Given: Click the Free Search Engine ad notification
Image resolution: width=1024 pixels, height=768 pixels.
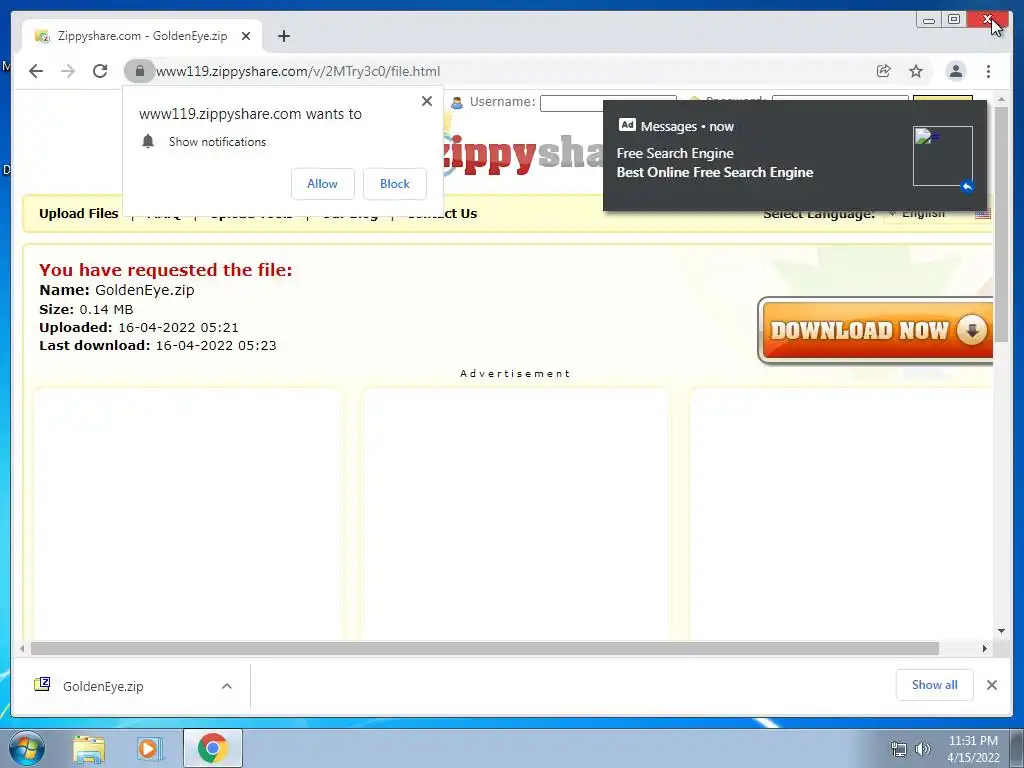Looking at the screenshot, I should pos(795,155).
